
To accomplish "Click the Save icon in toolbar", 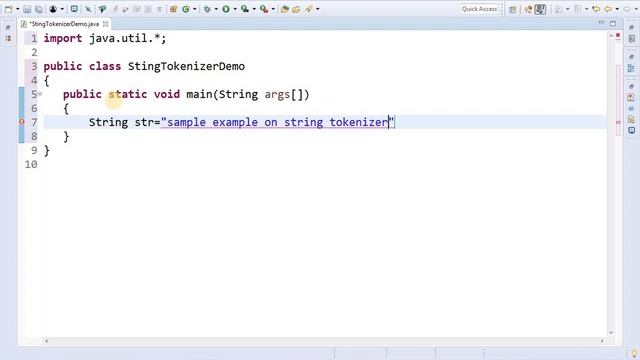I will (27, 9).
